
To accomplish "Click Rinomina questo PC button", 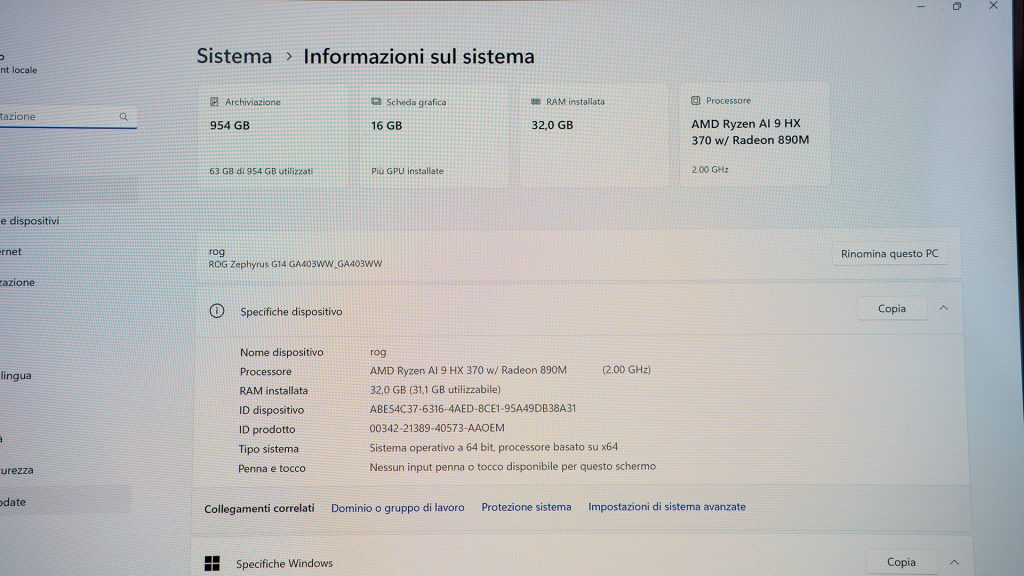I will (889, 253).
